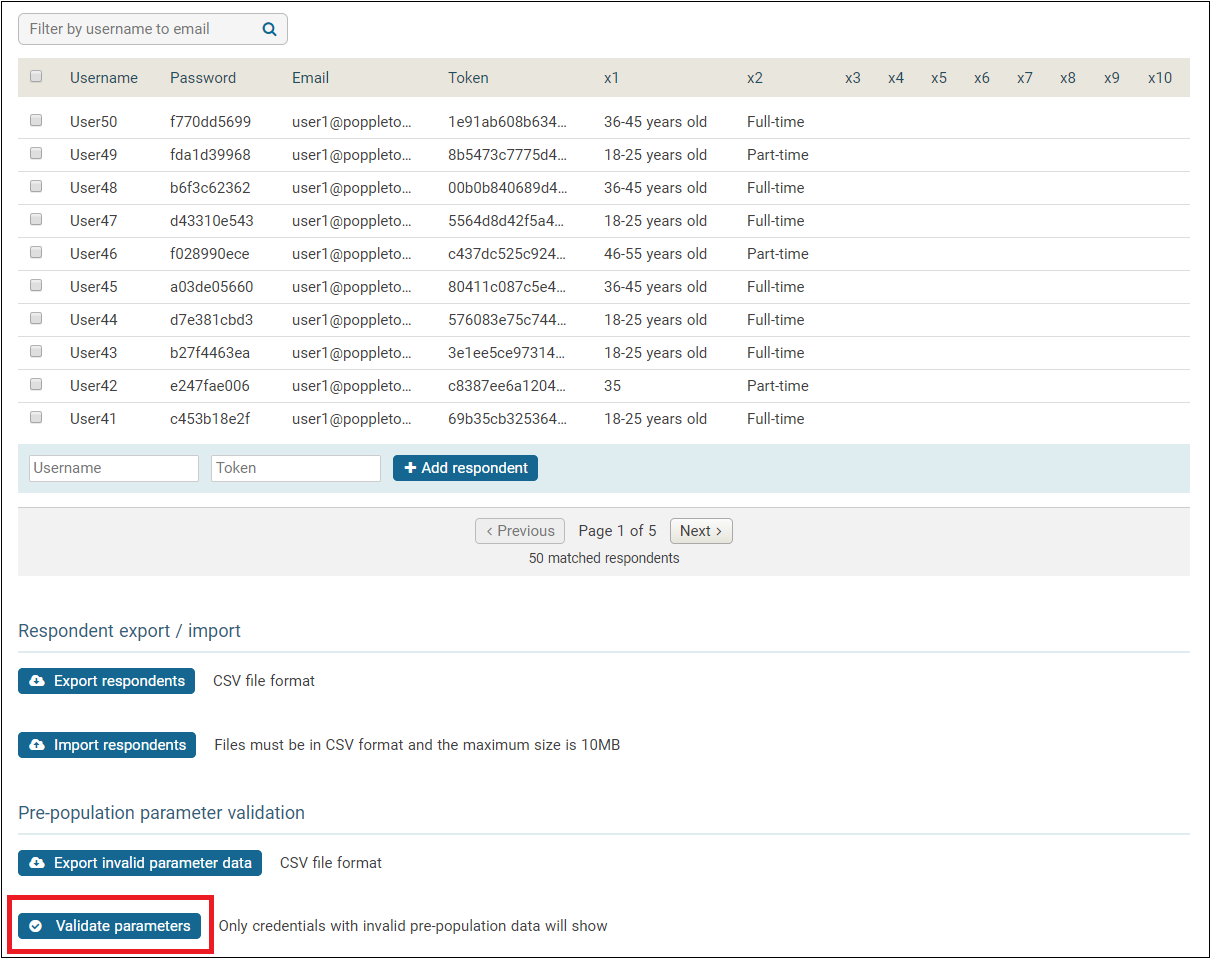The height and width of the screenshot is (958, 1211).
Task: Click Part-time value in User42 row
Action: click(x=777, y=386)
